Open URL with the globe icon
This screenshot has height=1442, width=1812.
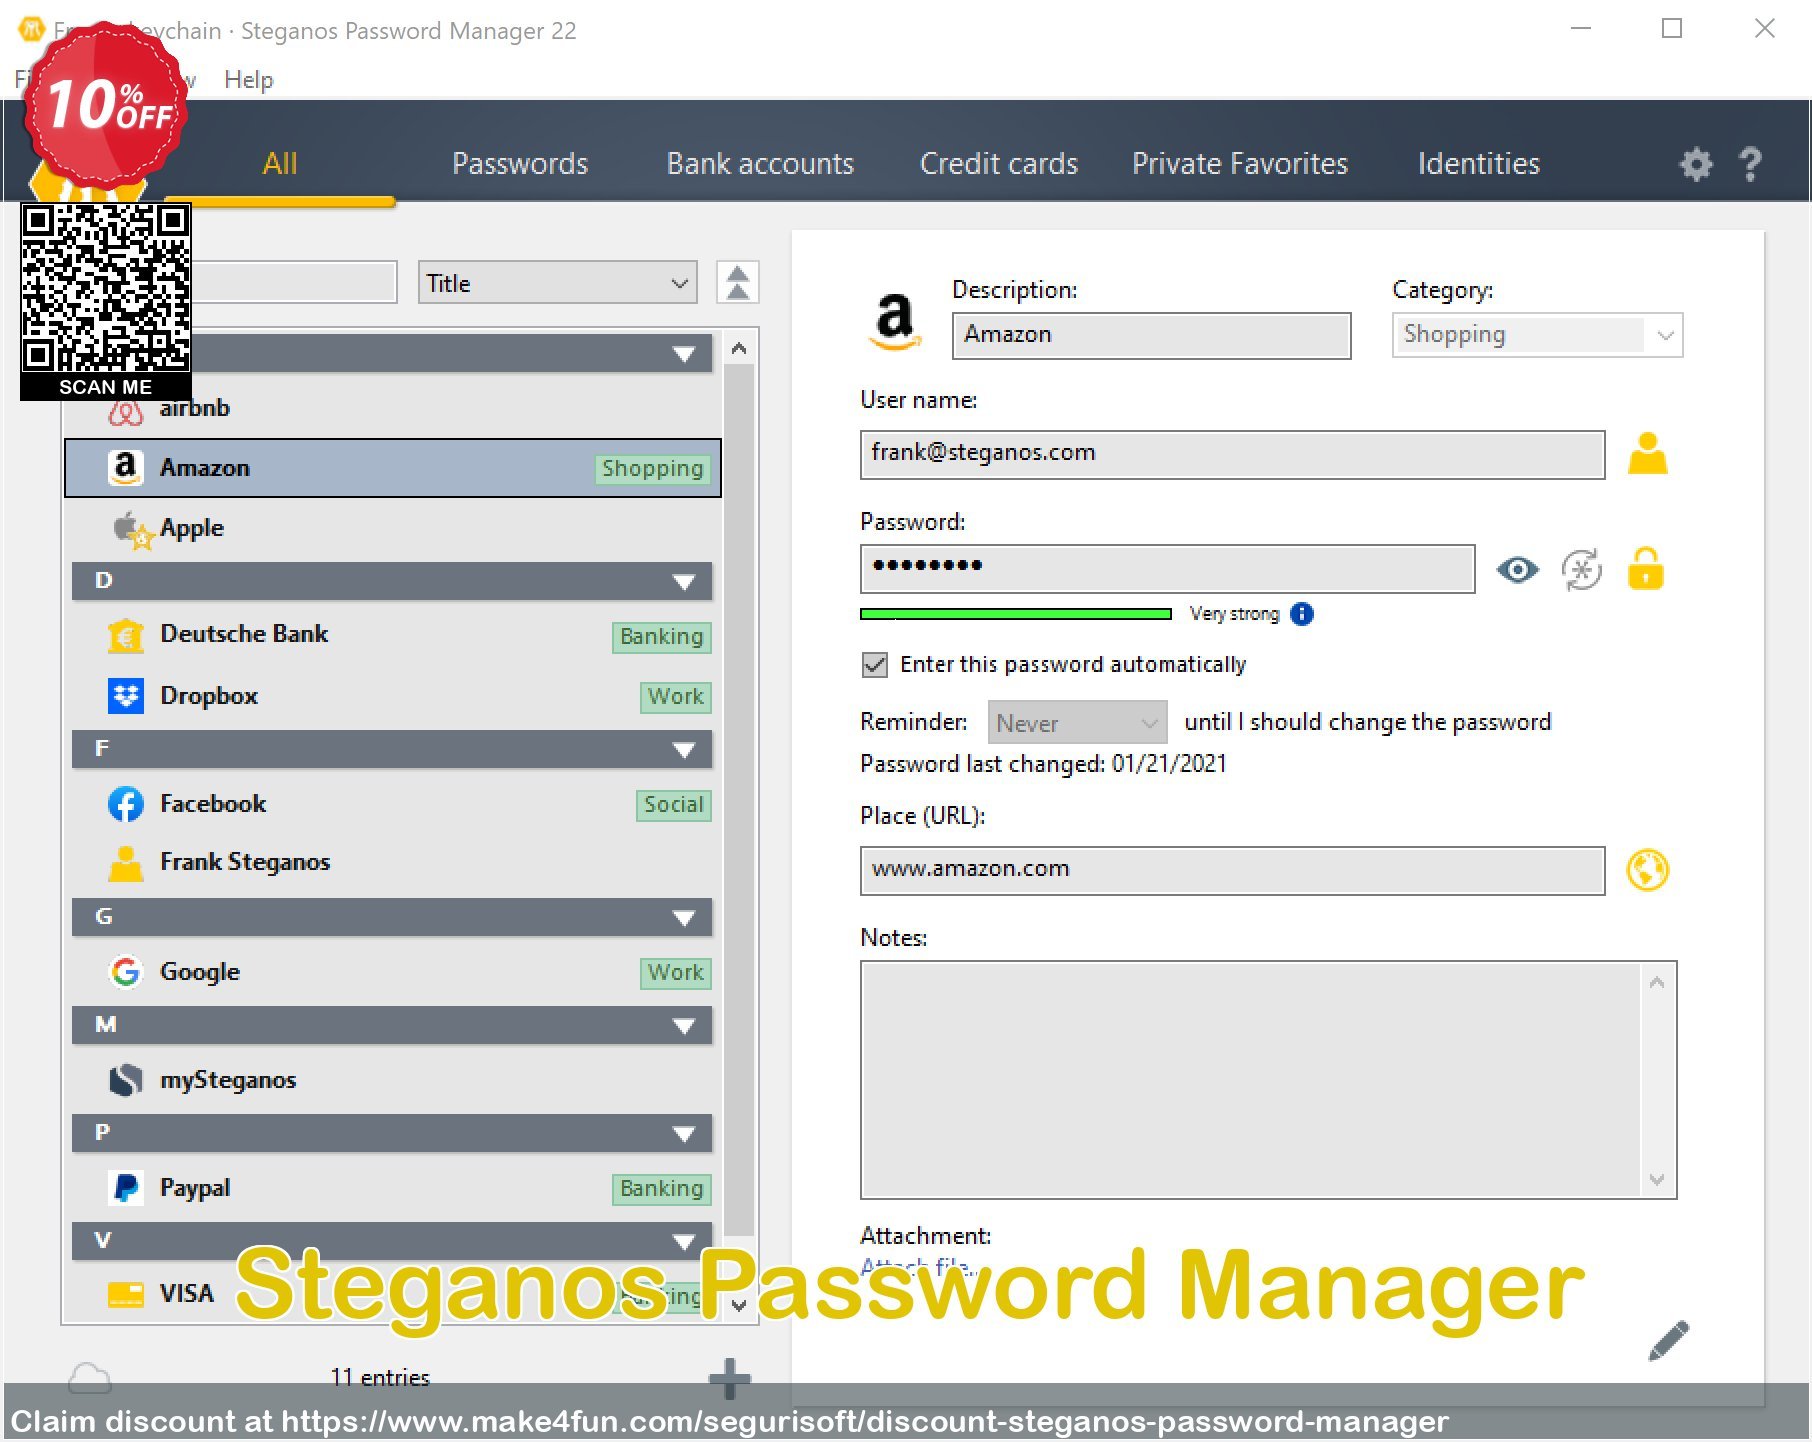pyautogui.click(x=1647, y=870)
